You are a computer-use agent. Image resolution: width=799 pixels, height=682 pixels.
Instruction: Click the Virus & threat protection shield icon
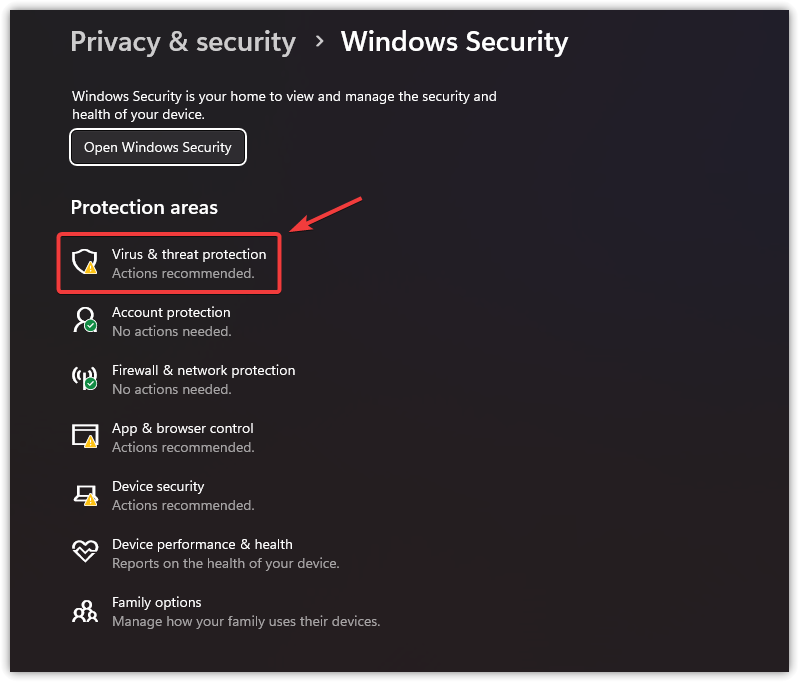(84, 262)
